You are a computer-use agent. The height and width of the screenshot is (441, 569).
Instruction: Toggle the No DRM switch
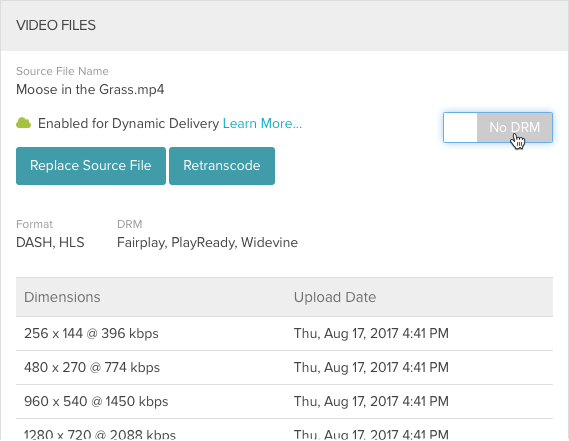(498, 127)
